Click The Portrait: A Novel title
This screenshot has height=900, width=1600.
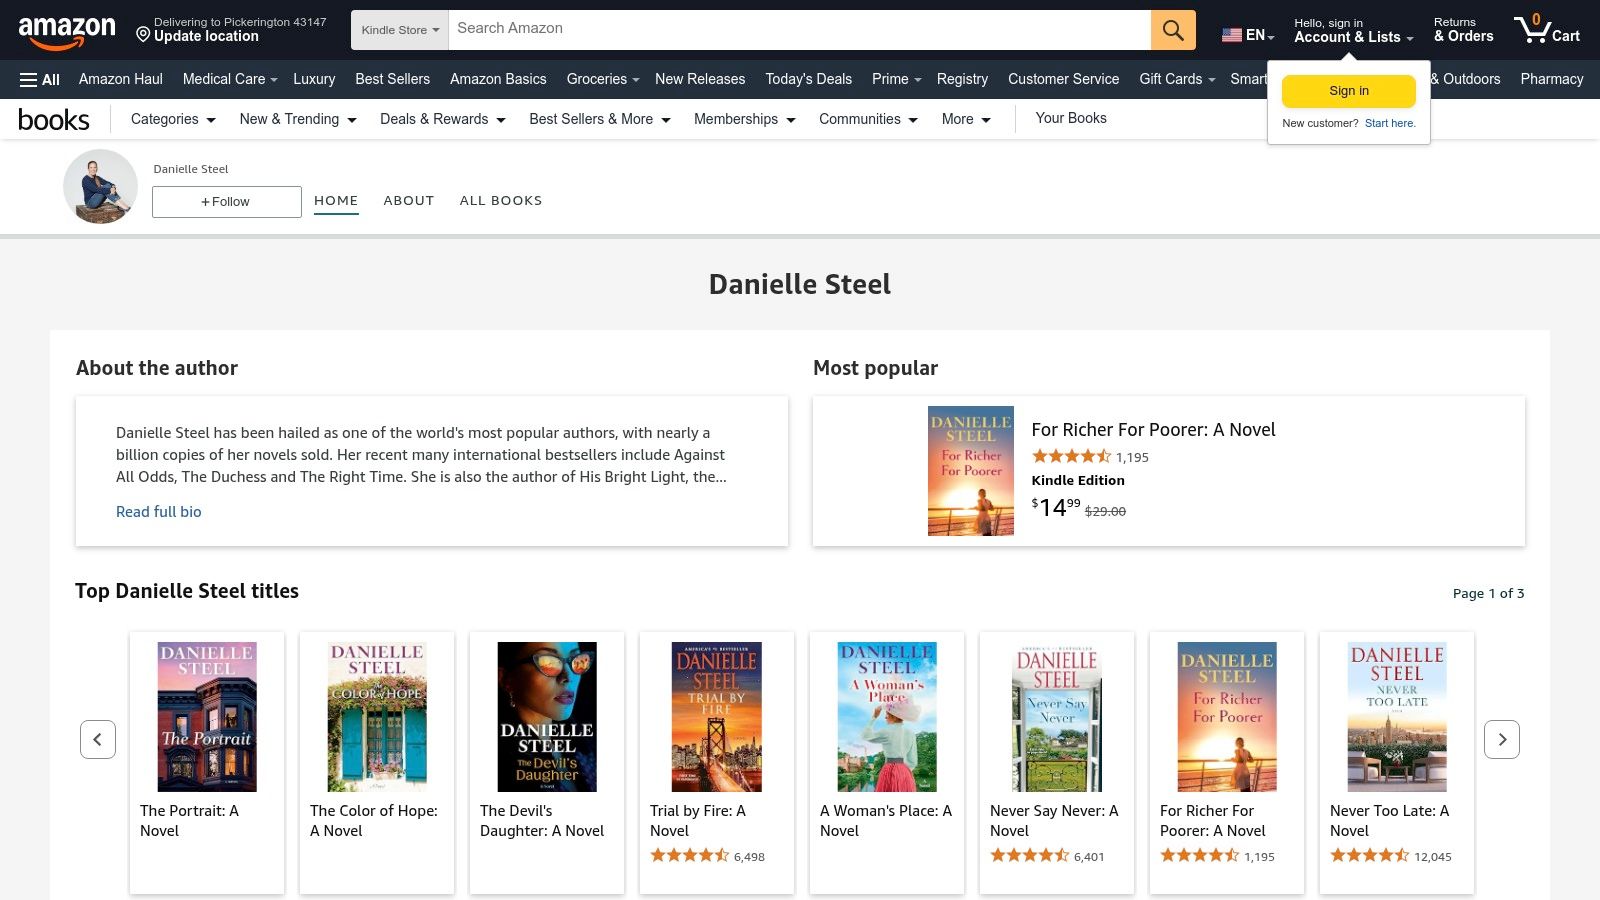click(190, 821)
